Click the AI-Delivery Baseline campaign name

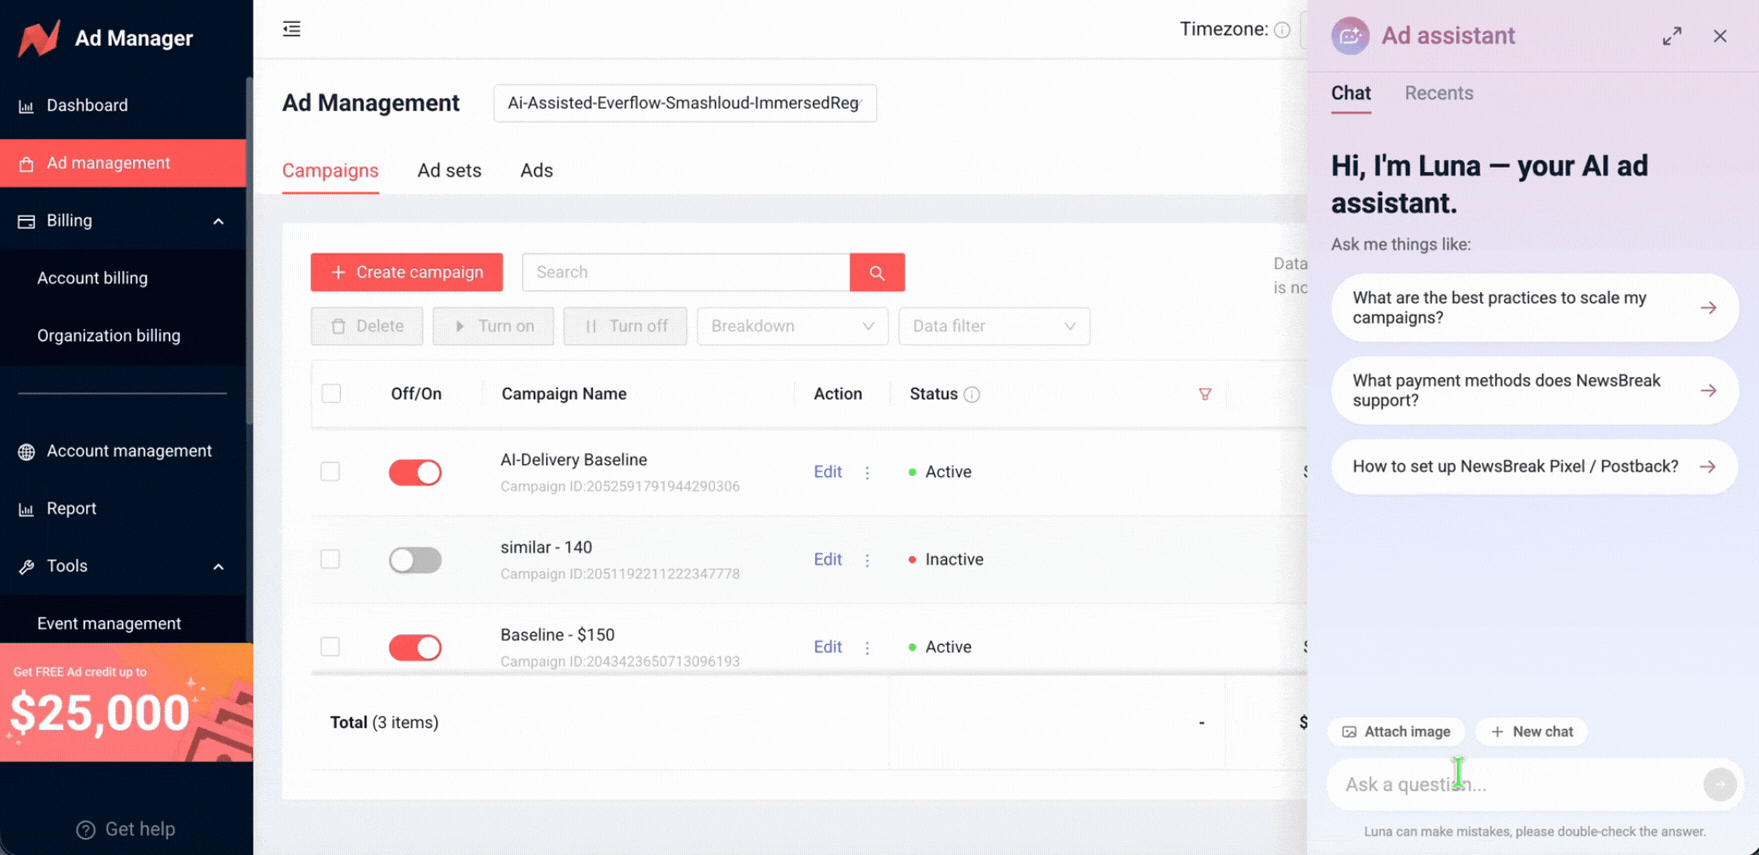[574, 460]
